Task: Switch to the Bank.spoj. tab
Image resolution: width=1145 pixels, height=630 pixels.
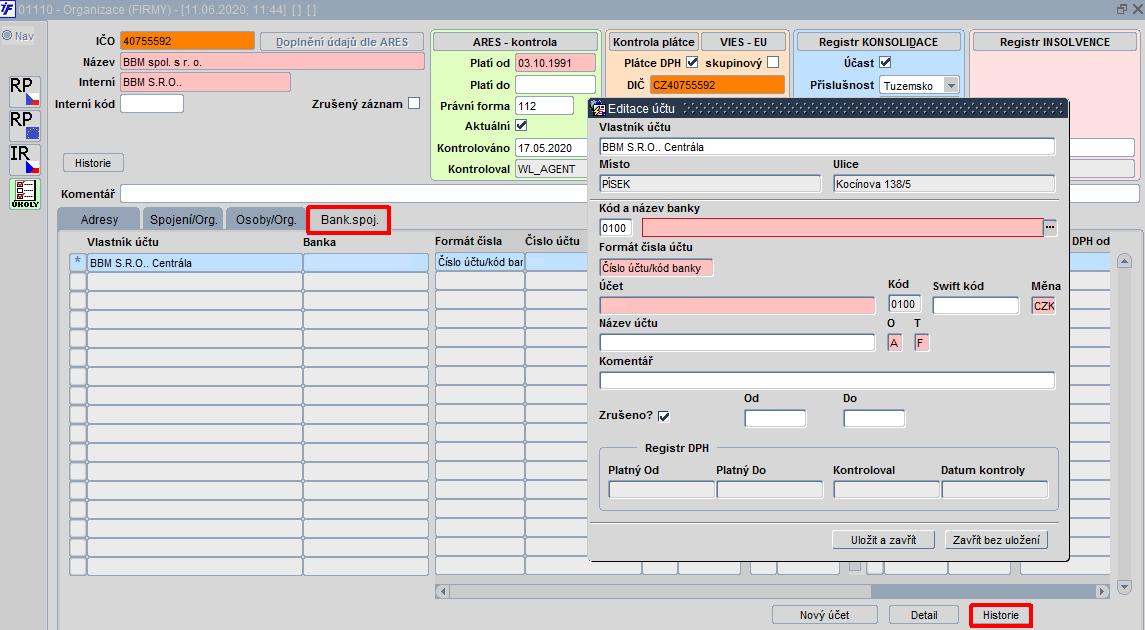Action: coord(349,219)
